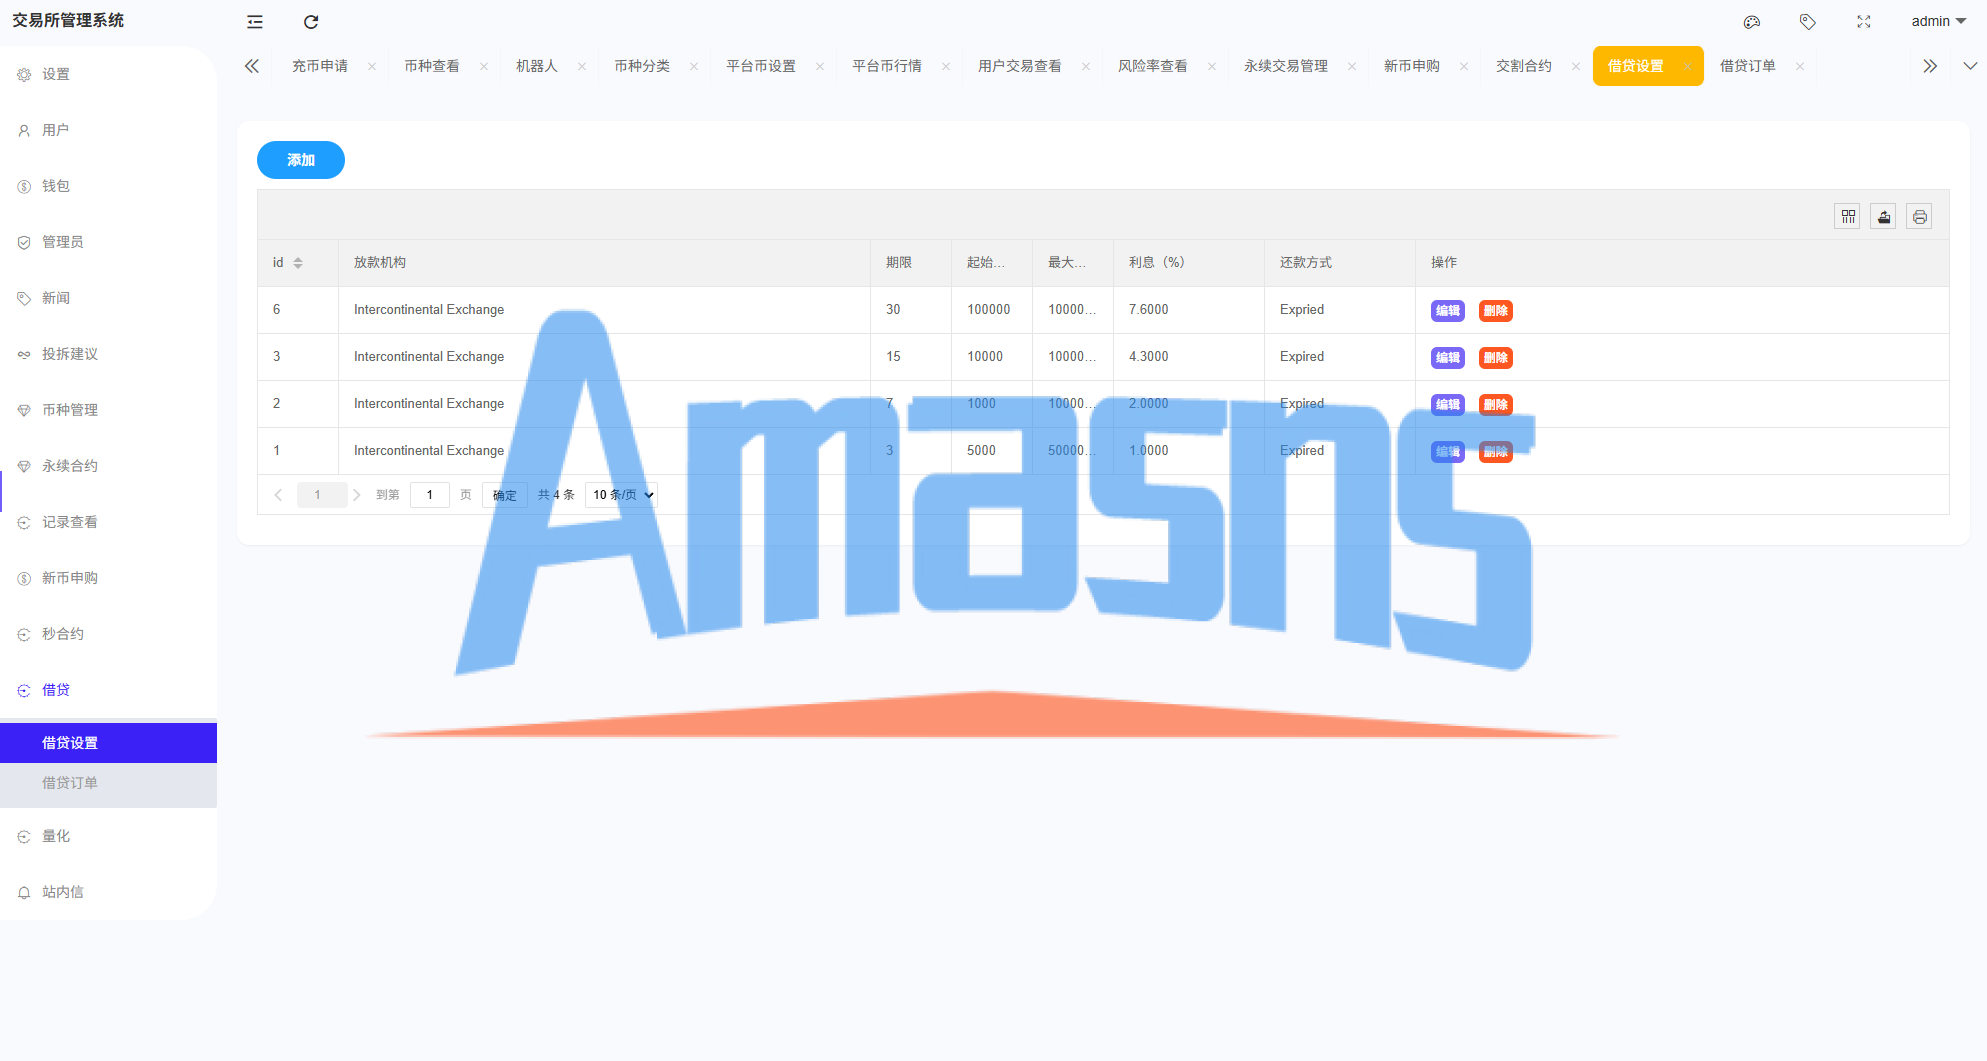Click the page number input field
This screenshot has width=1987, height=1061.
coord(430,495)
